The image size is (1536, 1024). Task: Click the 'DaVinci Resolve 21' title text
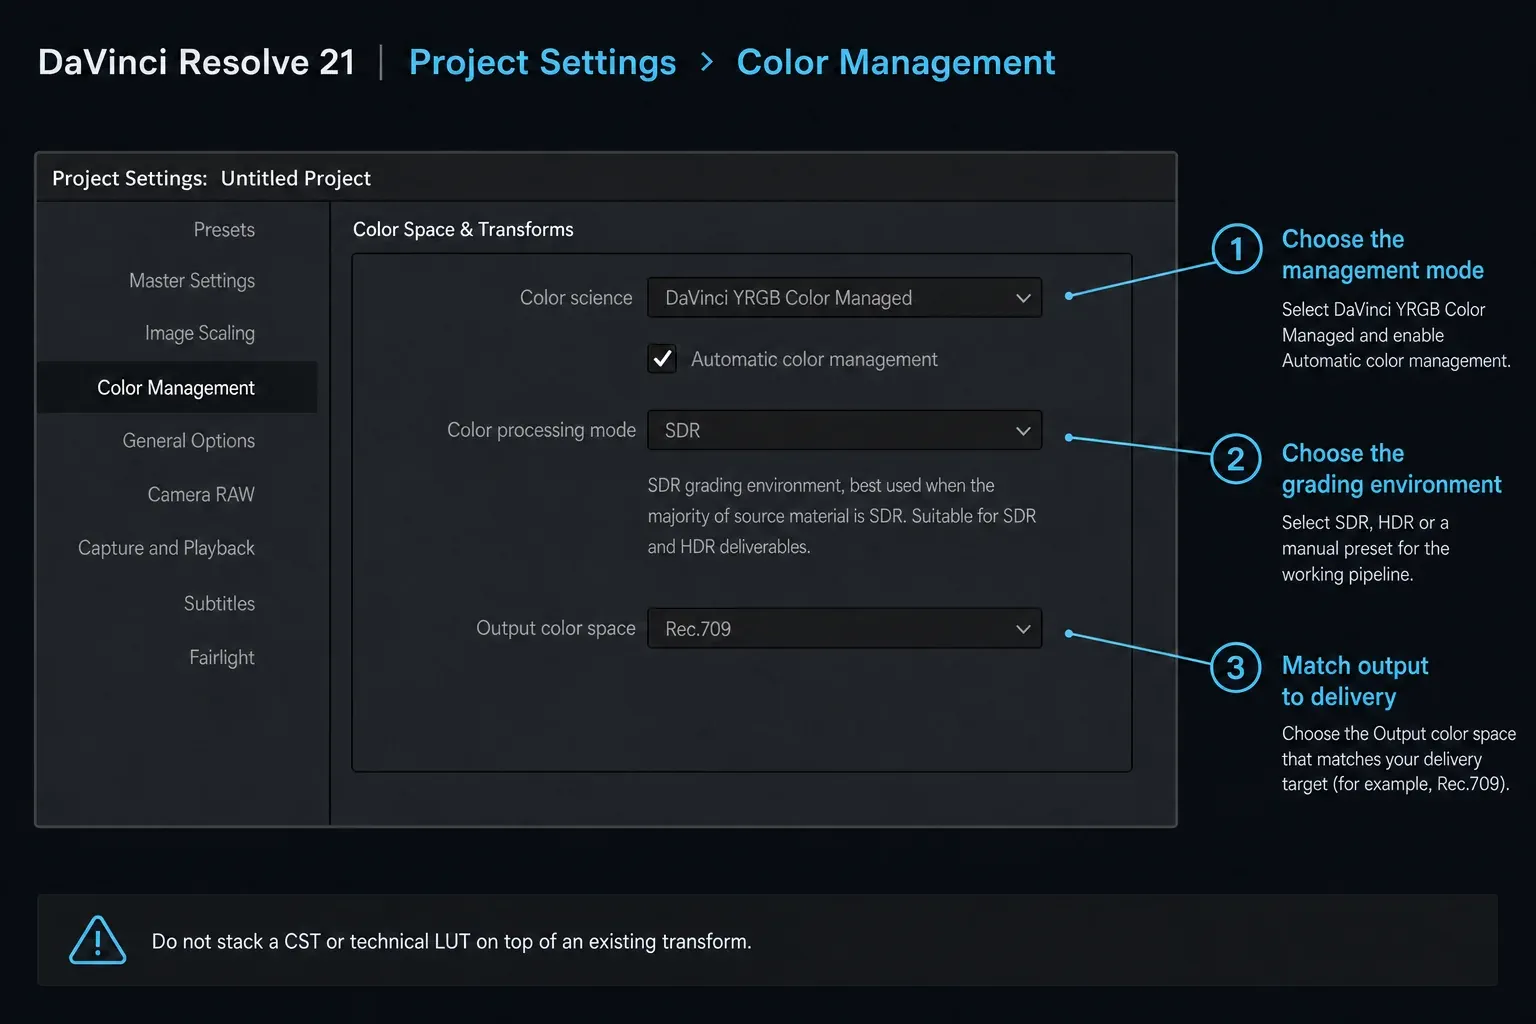(x=197, y=62)
